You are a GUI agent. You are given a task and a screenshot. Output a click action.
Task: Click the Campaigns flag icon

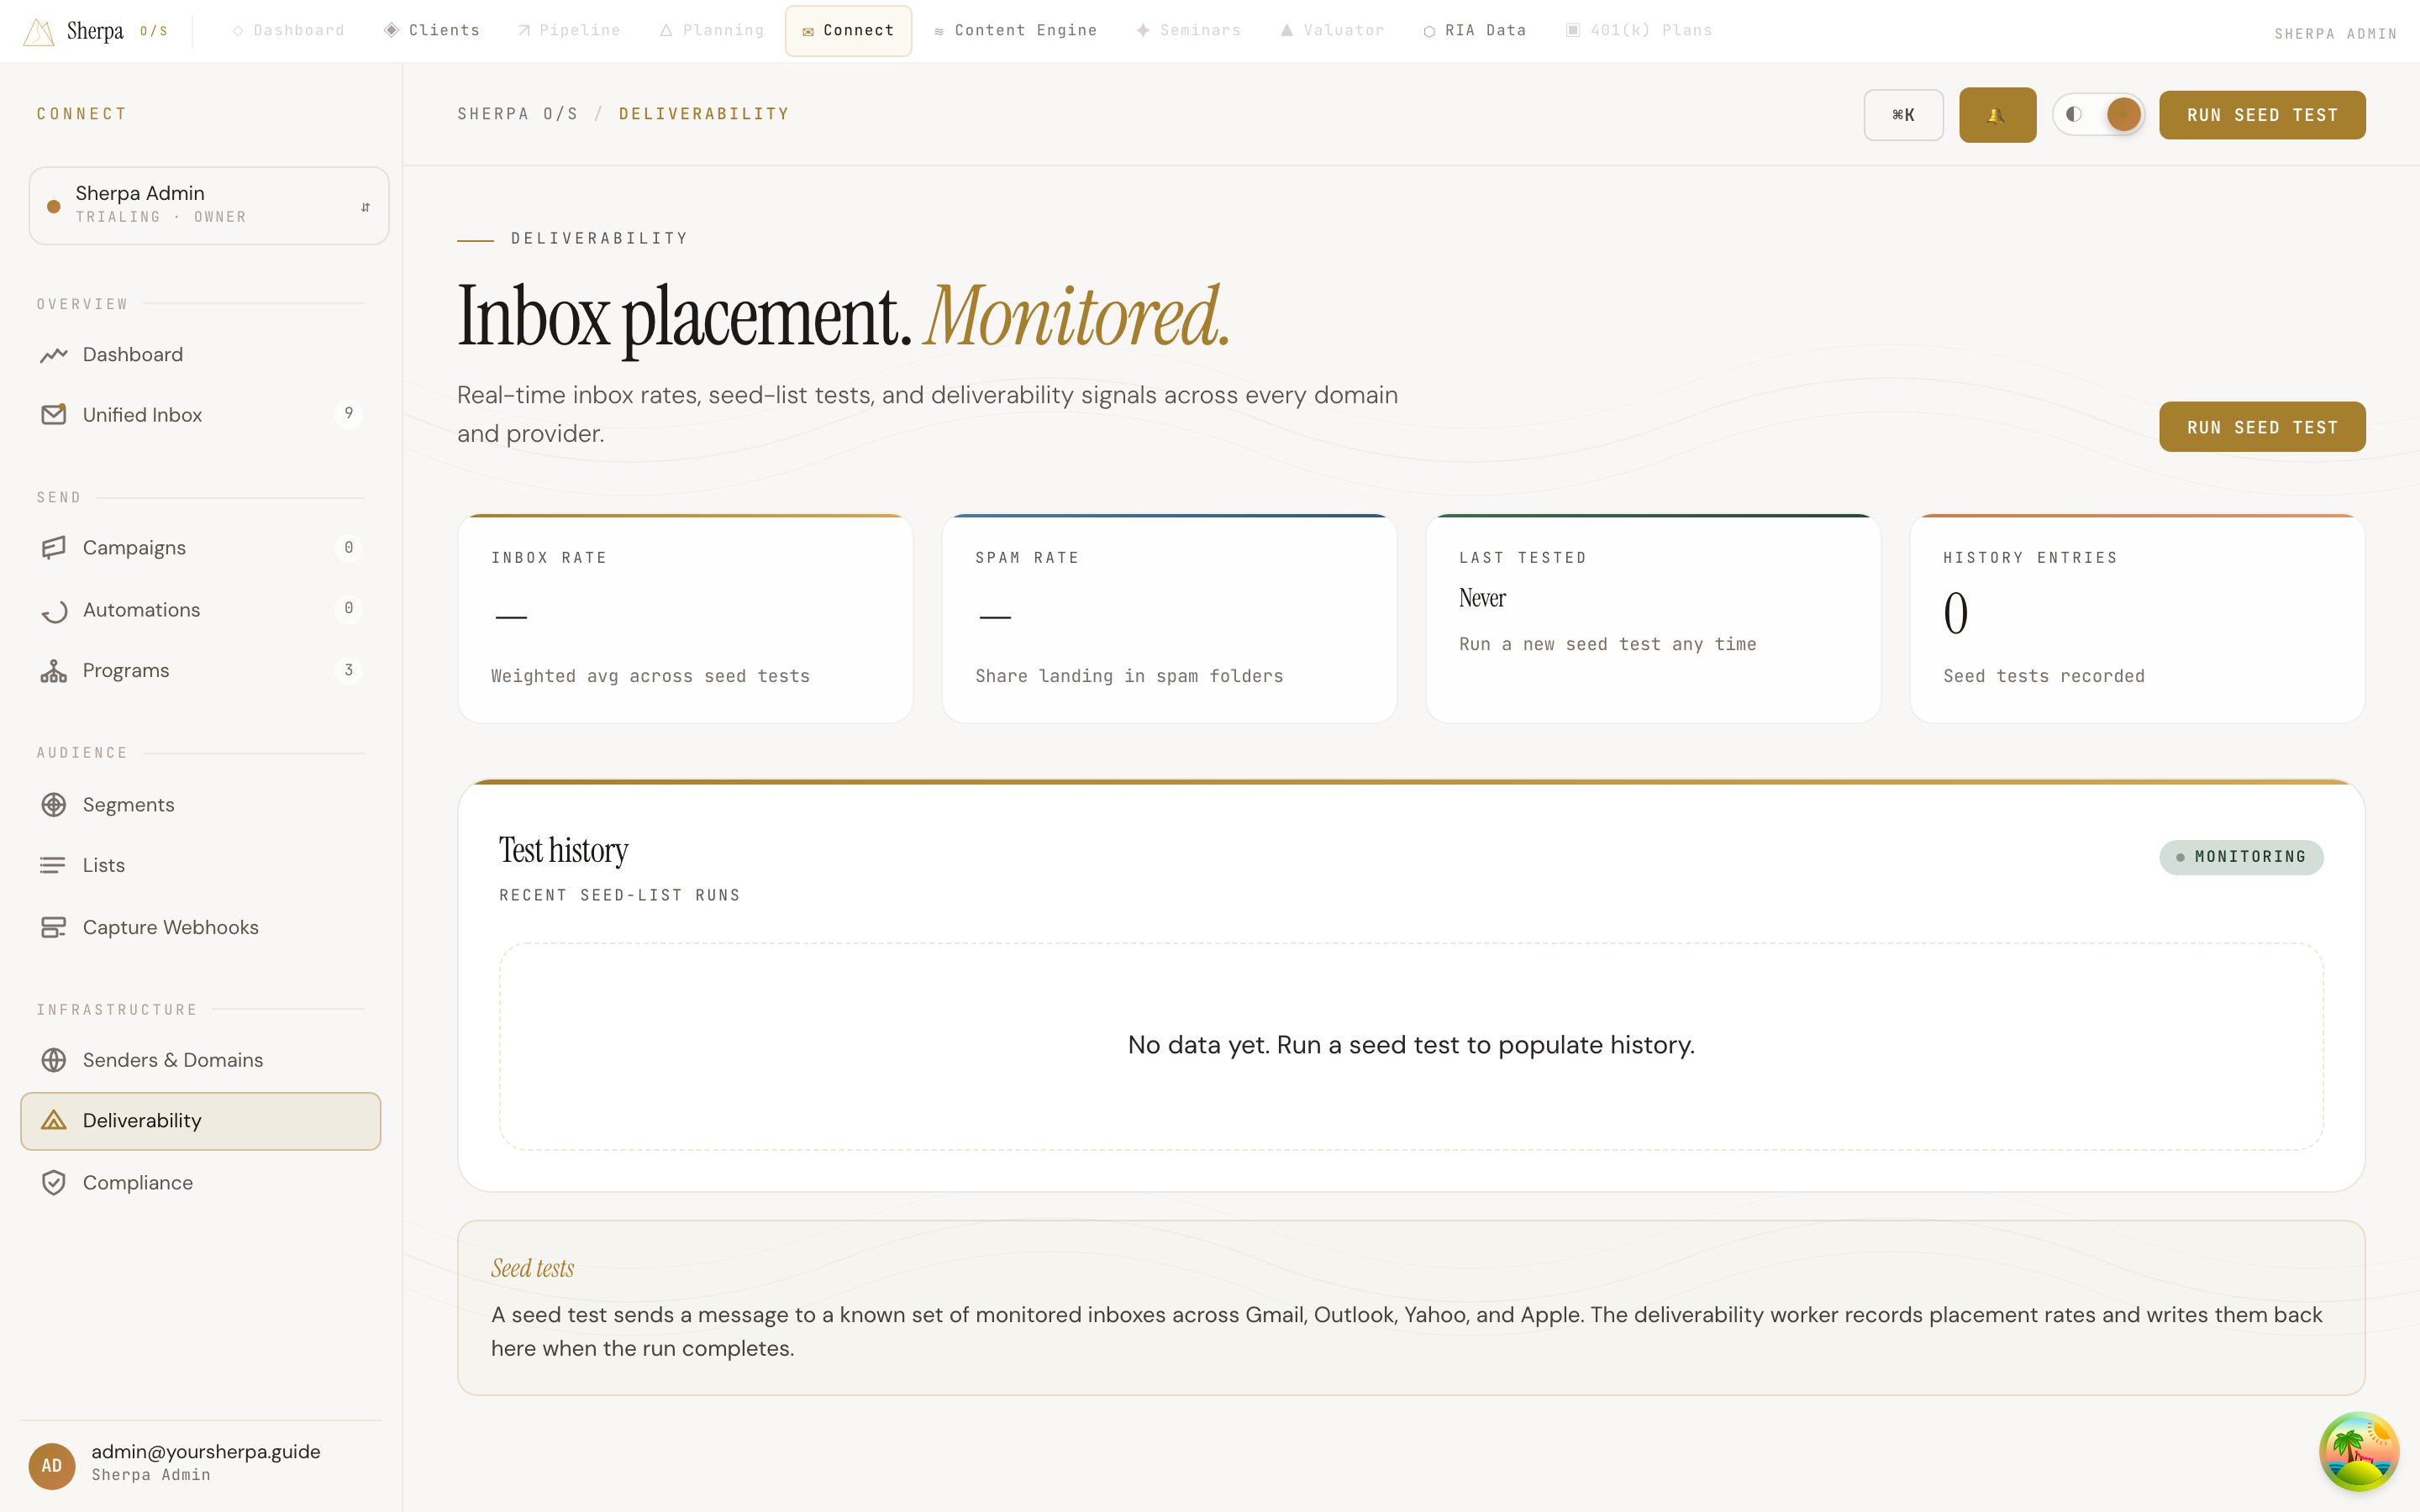tap(54, 548)
